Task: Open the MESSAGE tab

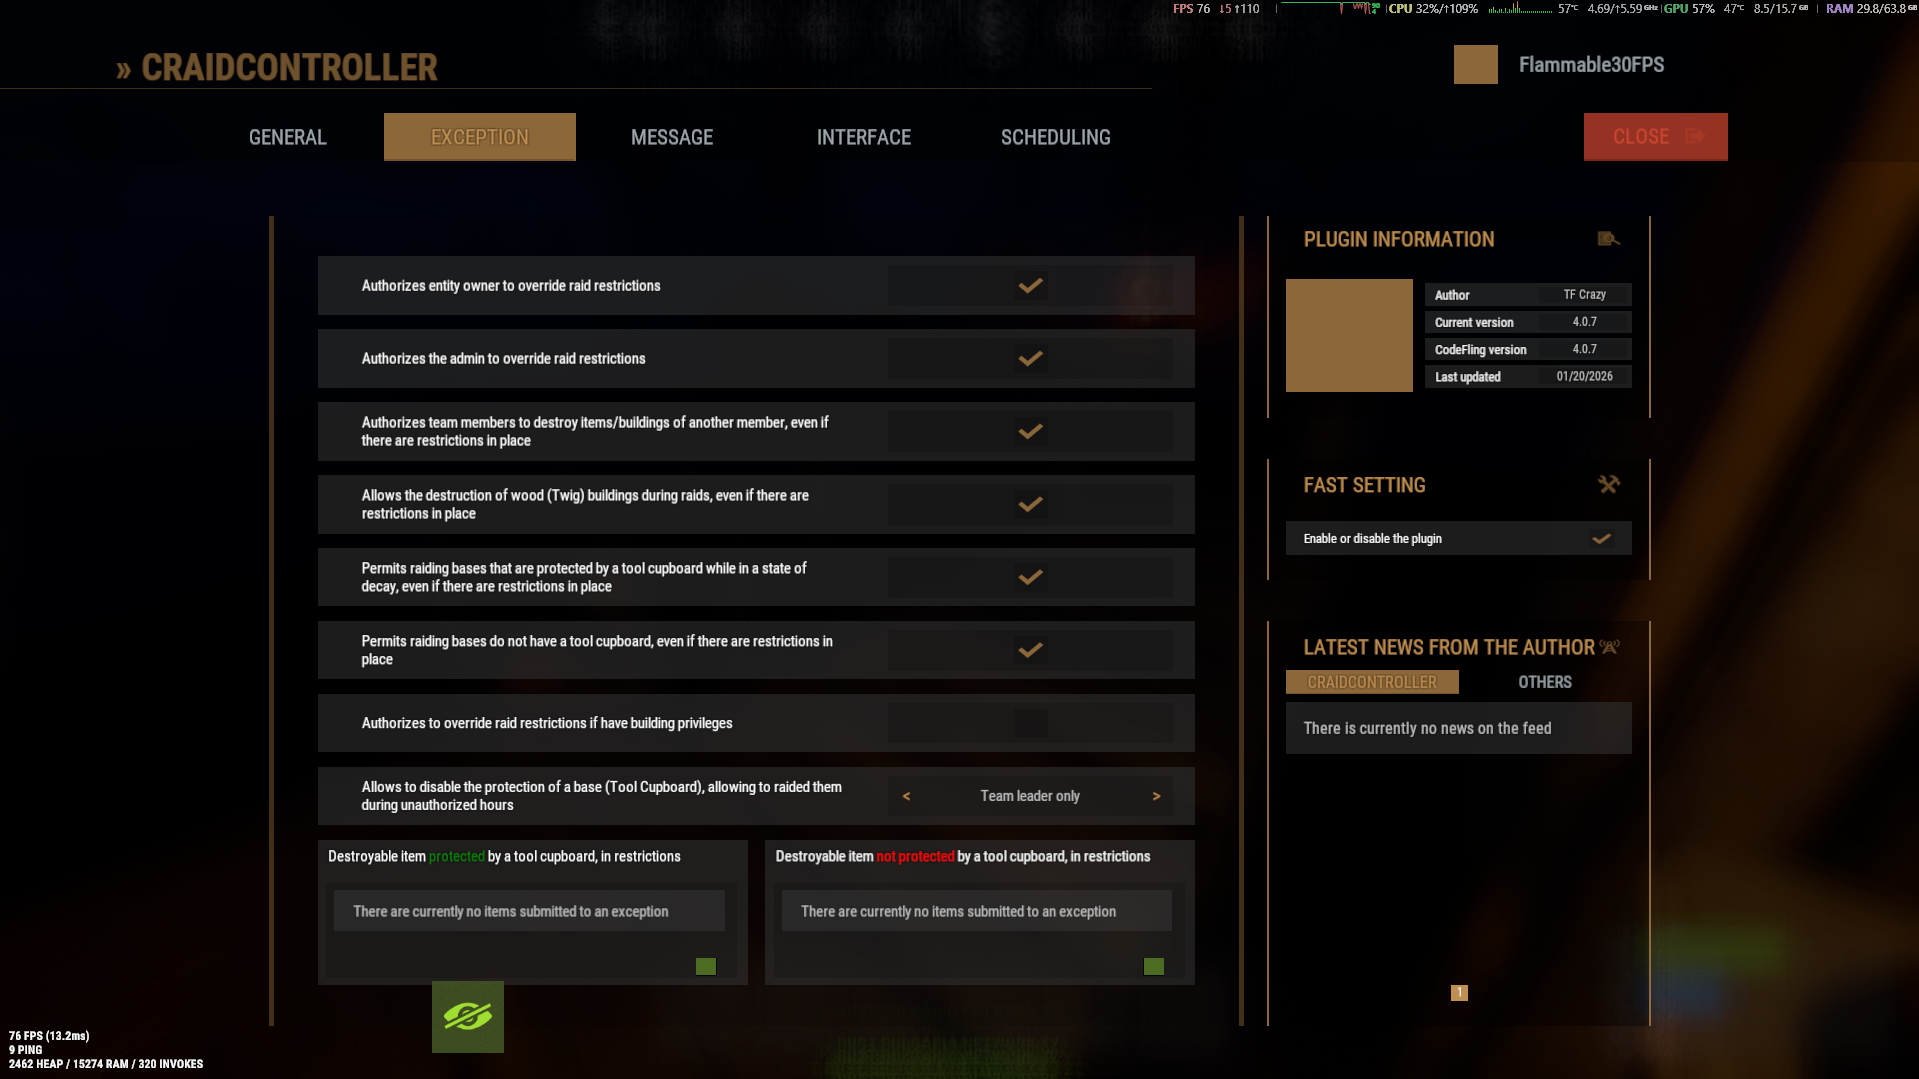Action: [x=672, y=137]
